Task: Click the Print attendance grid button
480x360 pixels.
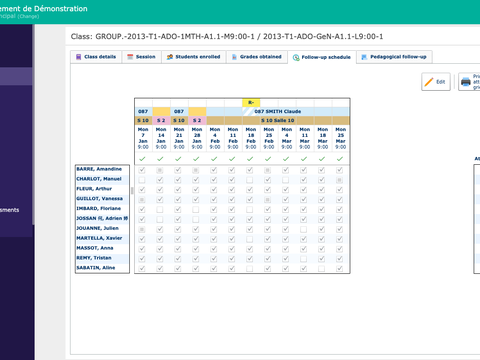Action: (x=469, y=82)
